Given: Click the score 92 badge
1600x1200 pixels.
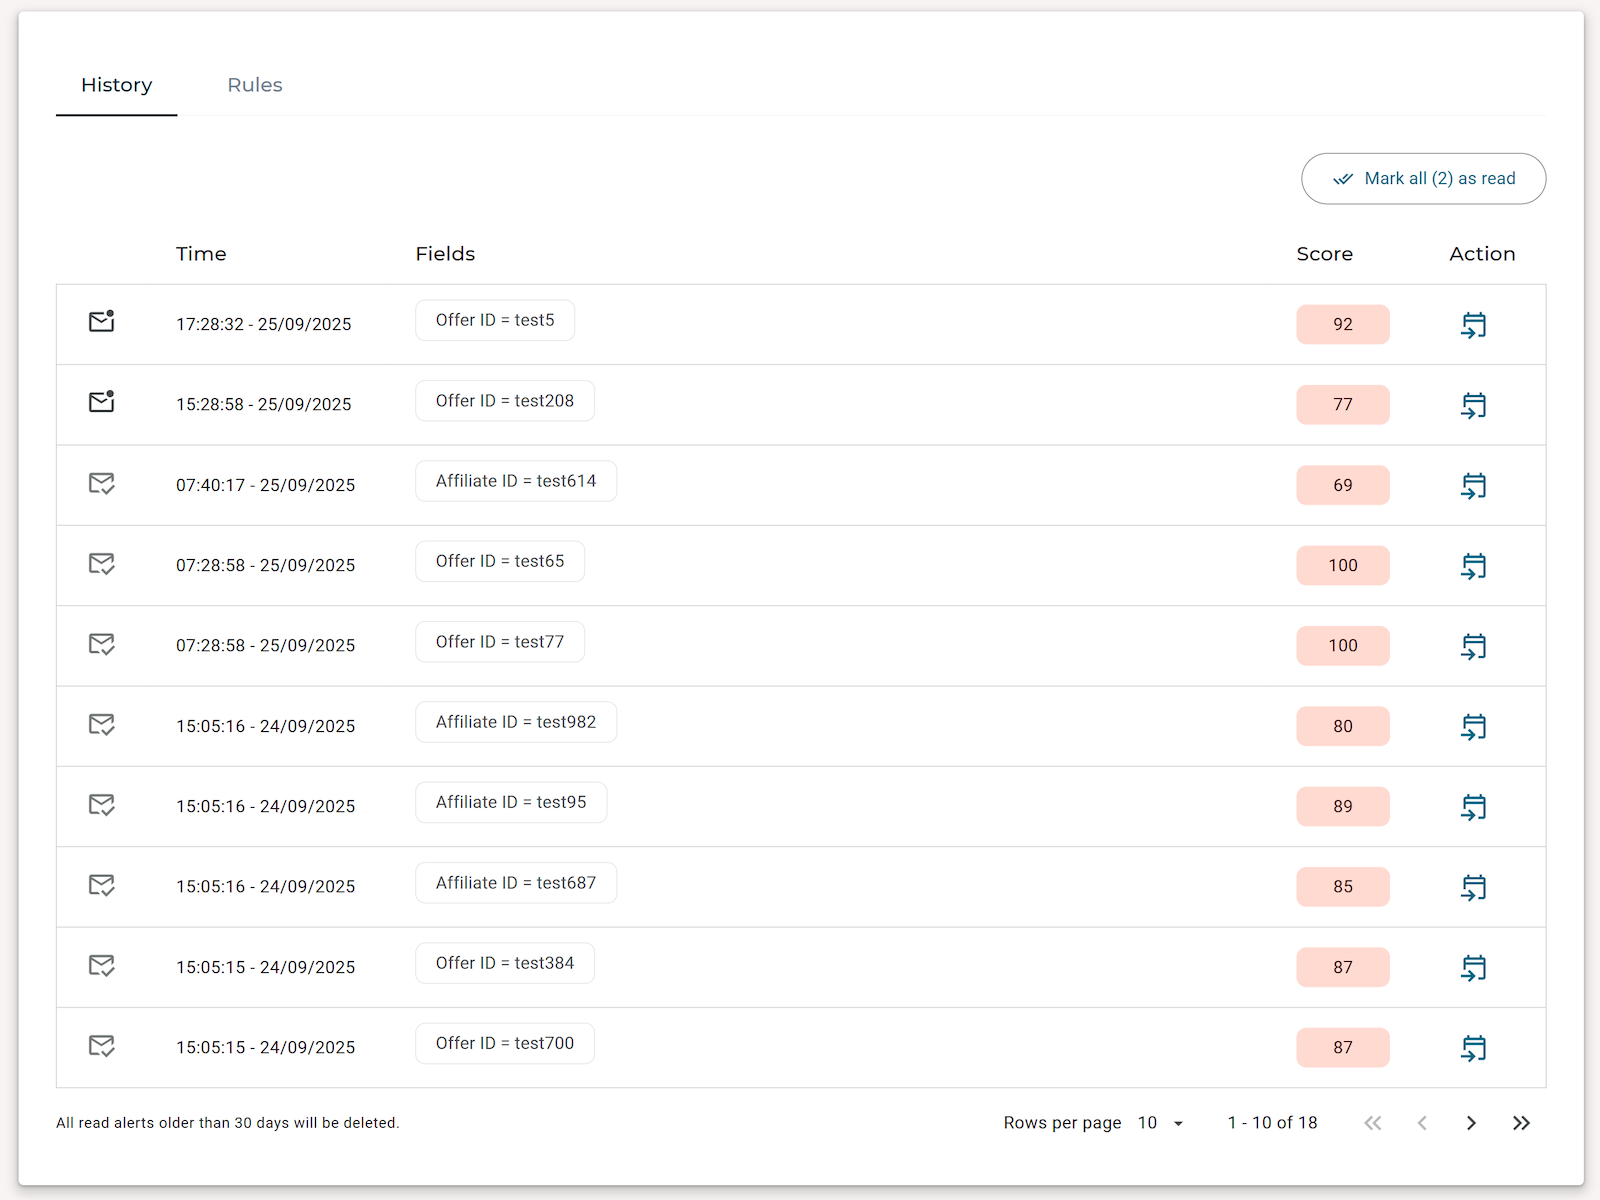Looking at the screenshot, I should point(1342,325).
